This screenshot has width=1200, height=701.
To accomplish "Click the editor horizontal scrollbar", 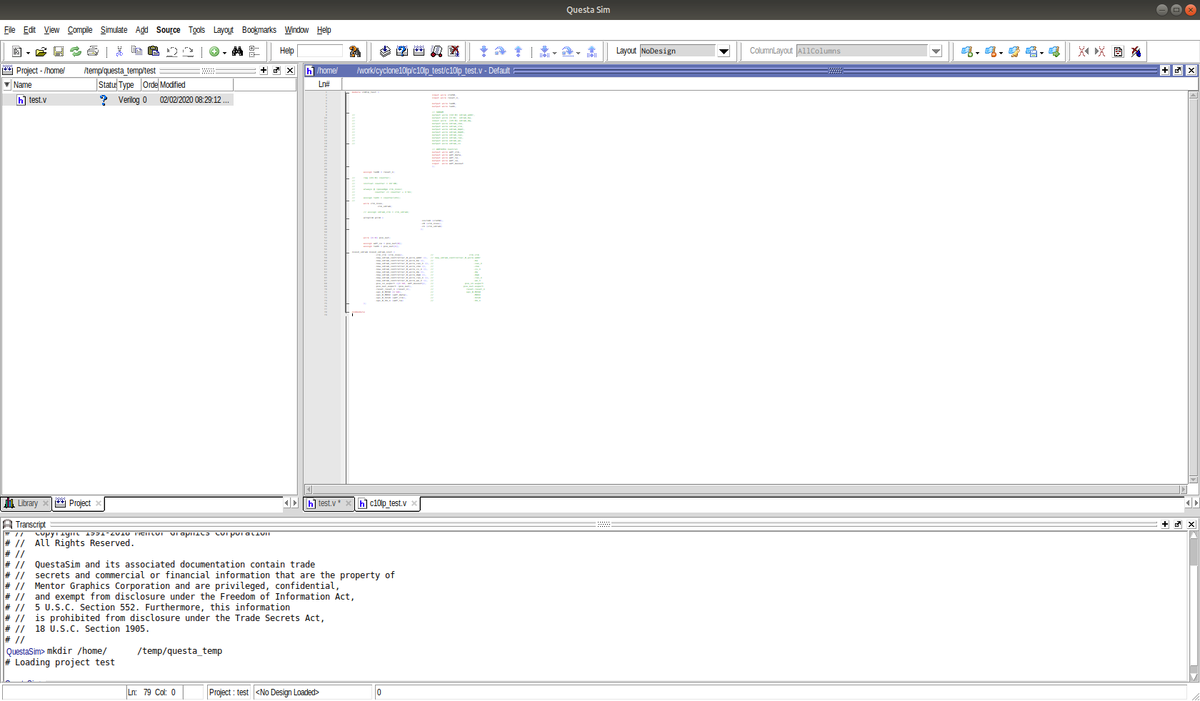I will 745,488.
